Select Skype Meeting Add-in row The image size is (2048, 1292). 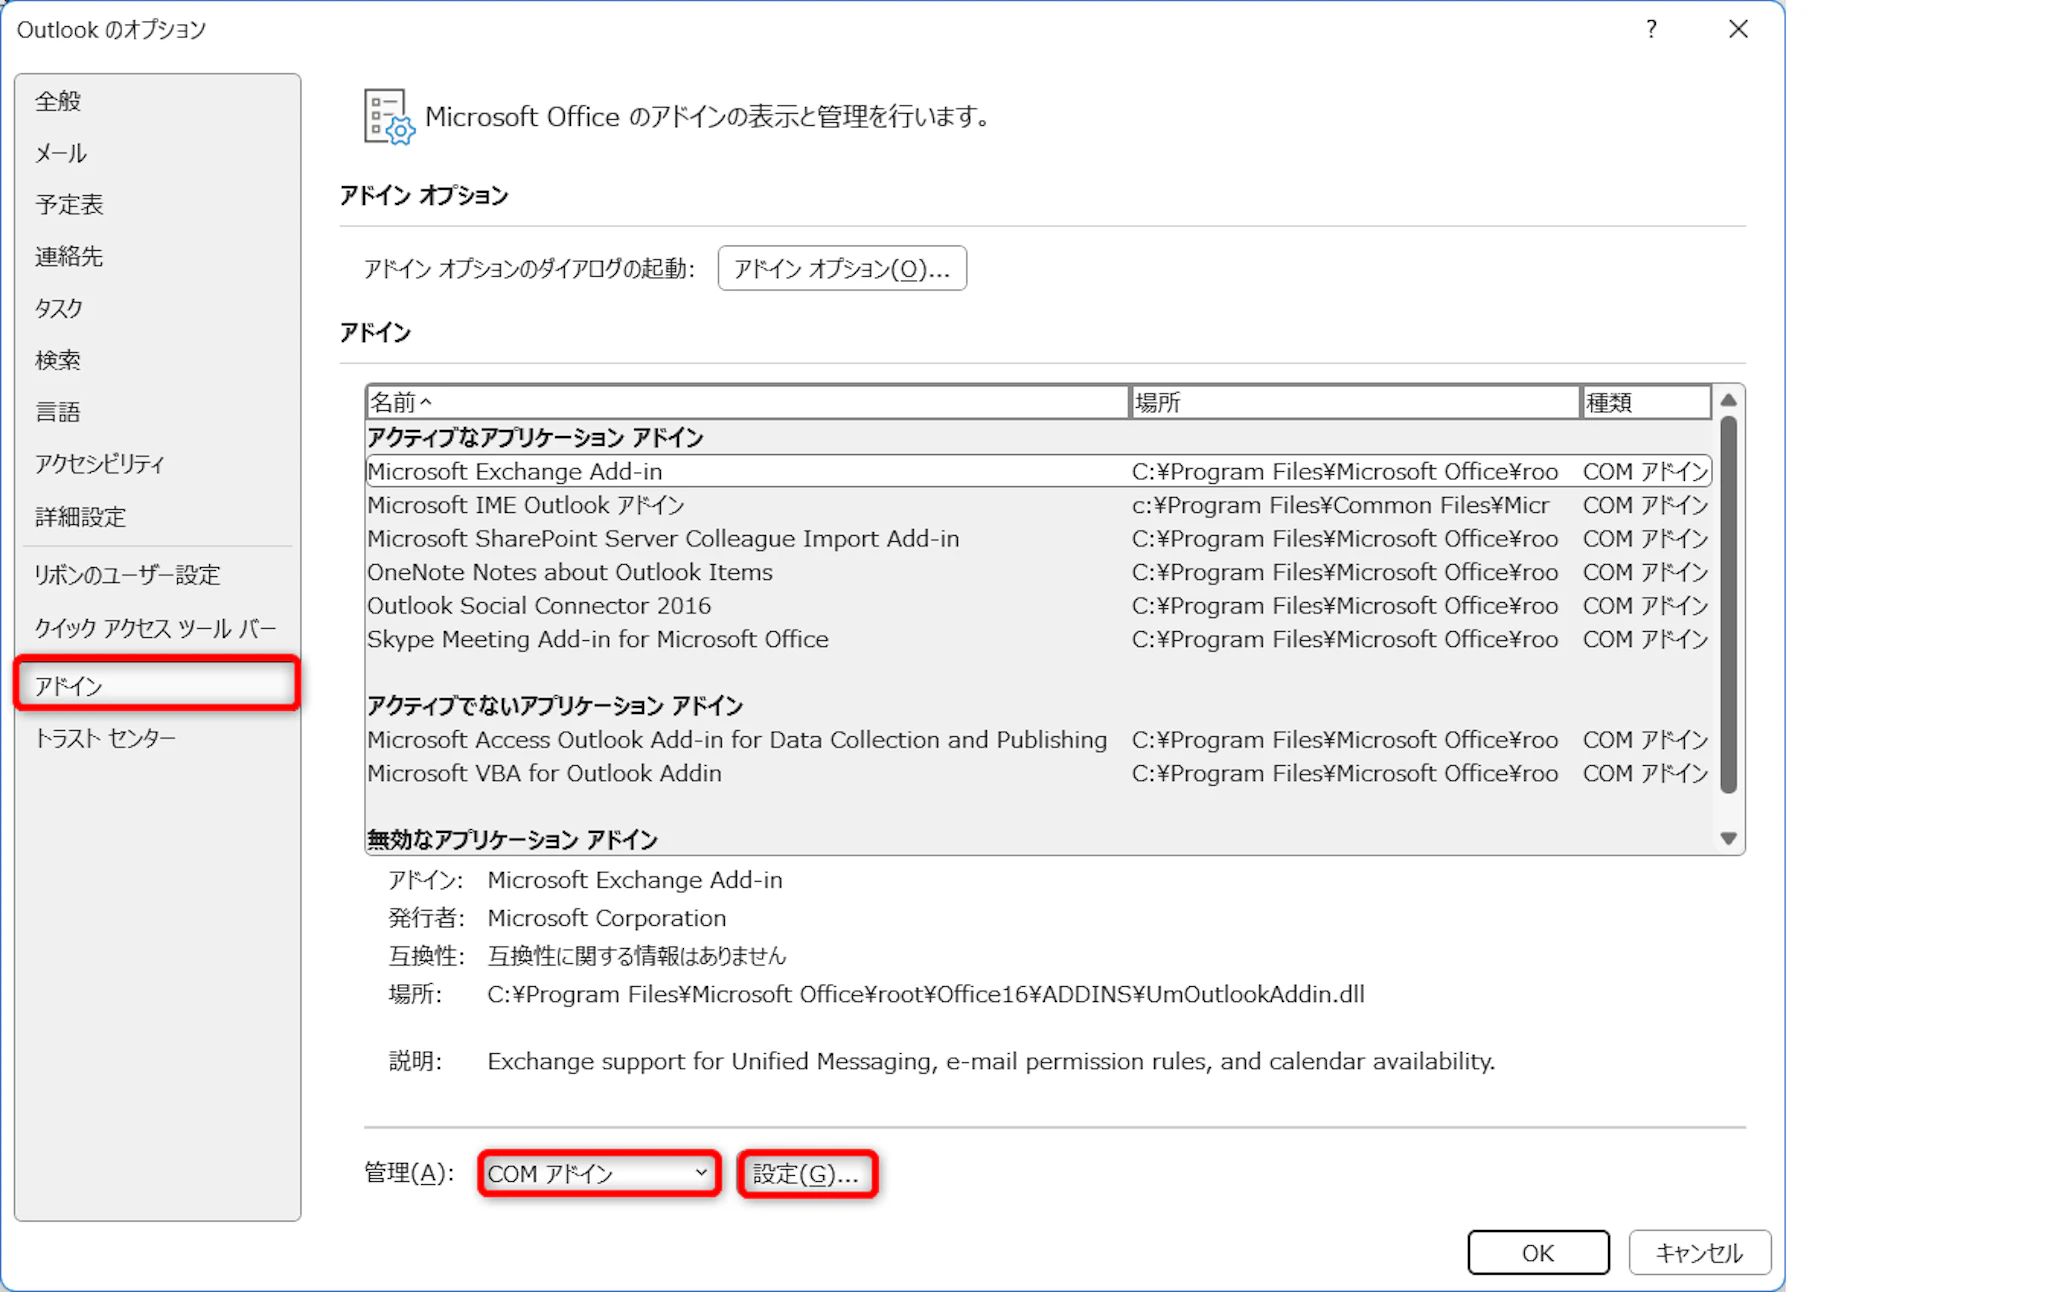tap(598, 639)
